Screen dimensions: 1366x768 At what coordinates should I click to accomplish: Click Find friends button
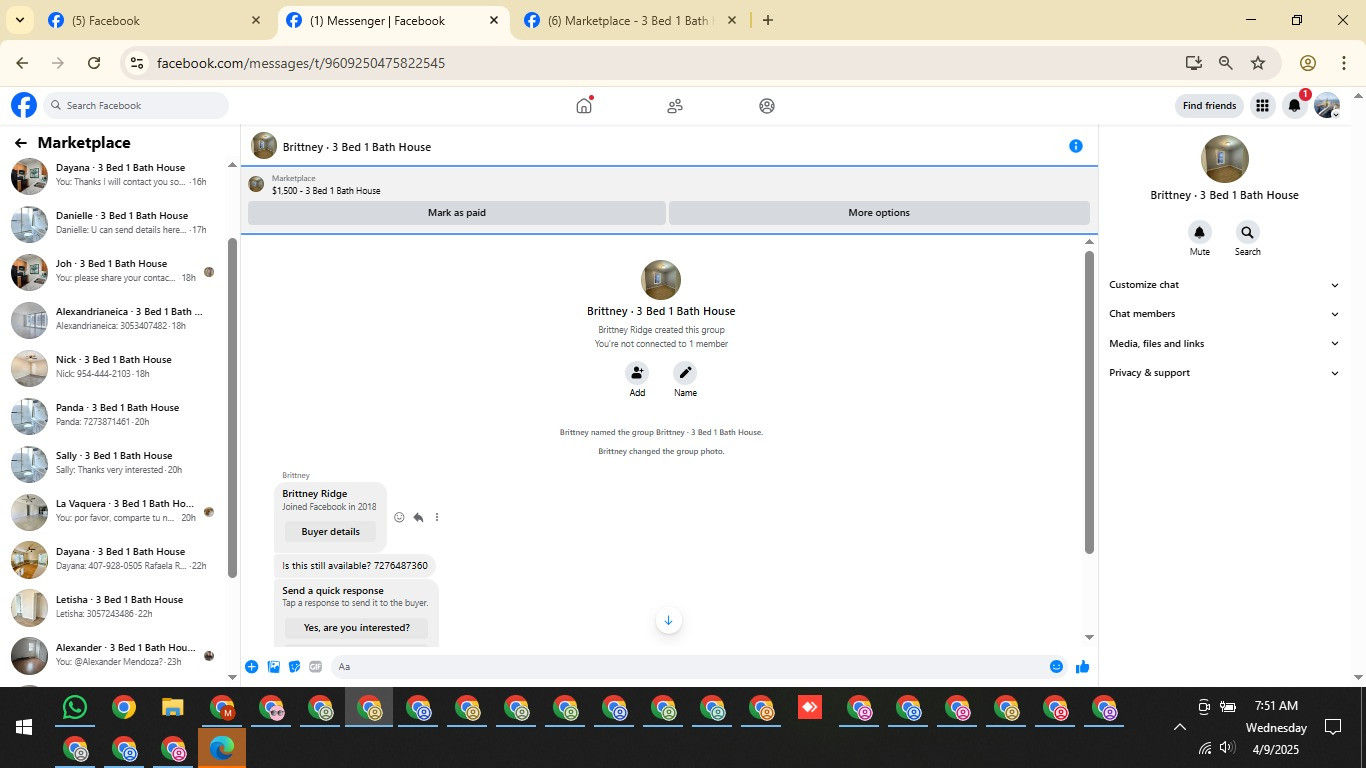point(1209,105)
